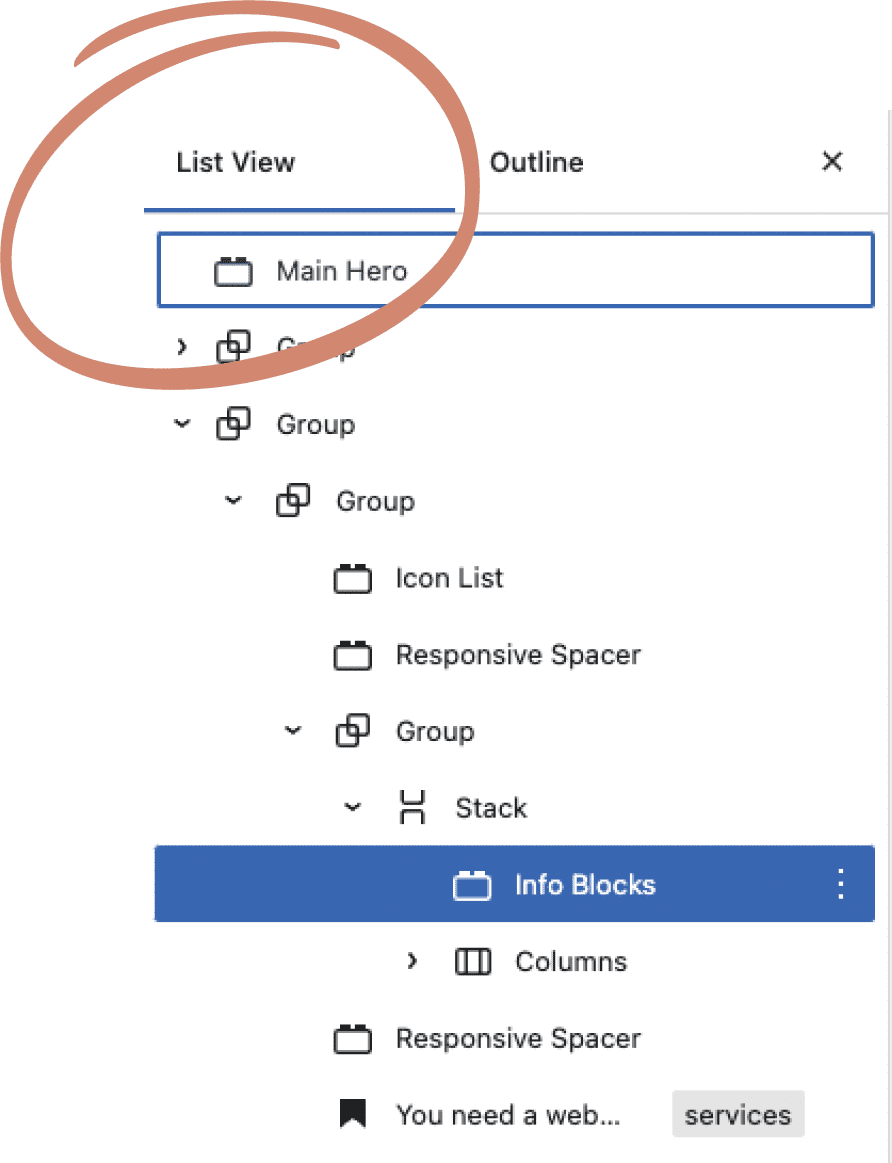
Task: Click the services anchor badge
Action: point(737,1115)
